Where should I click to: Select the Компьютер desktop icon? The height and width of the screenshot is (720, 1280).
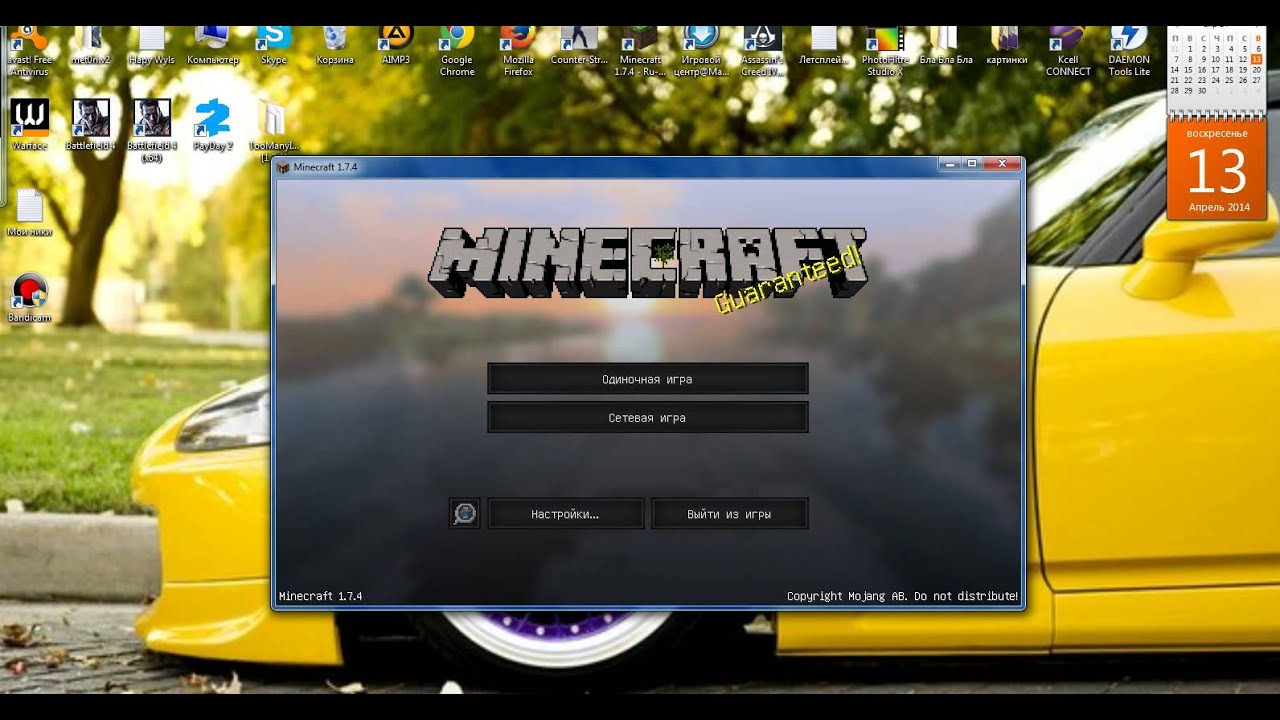pyautogui.click(x=212, y=46)
